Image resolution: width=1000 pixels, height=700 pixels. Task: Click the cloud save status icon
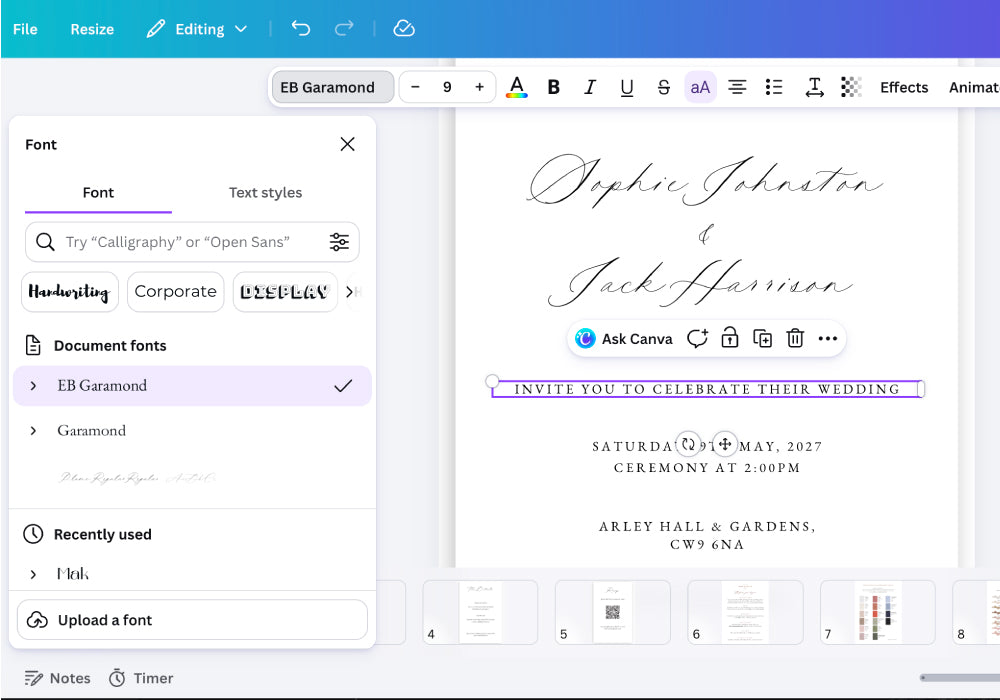pyautogui.click(x=404, y=29)
